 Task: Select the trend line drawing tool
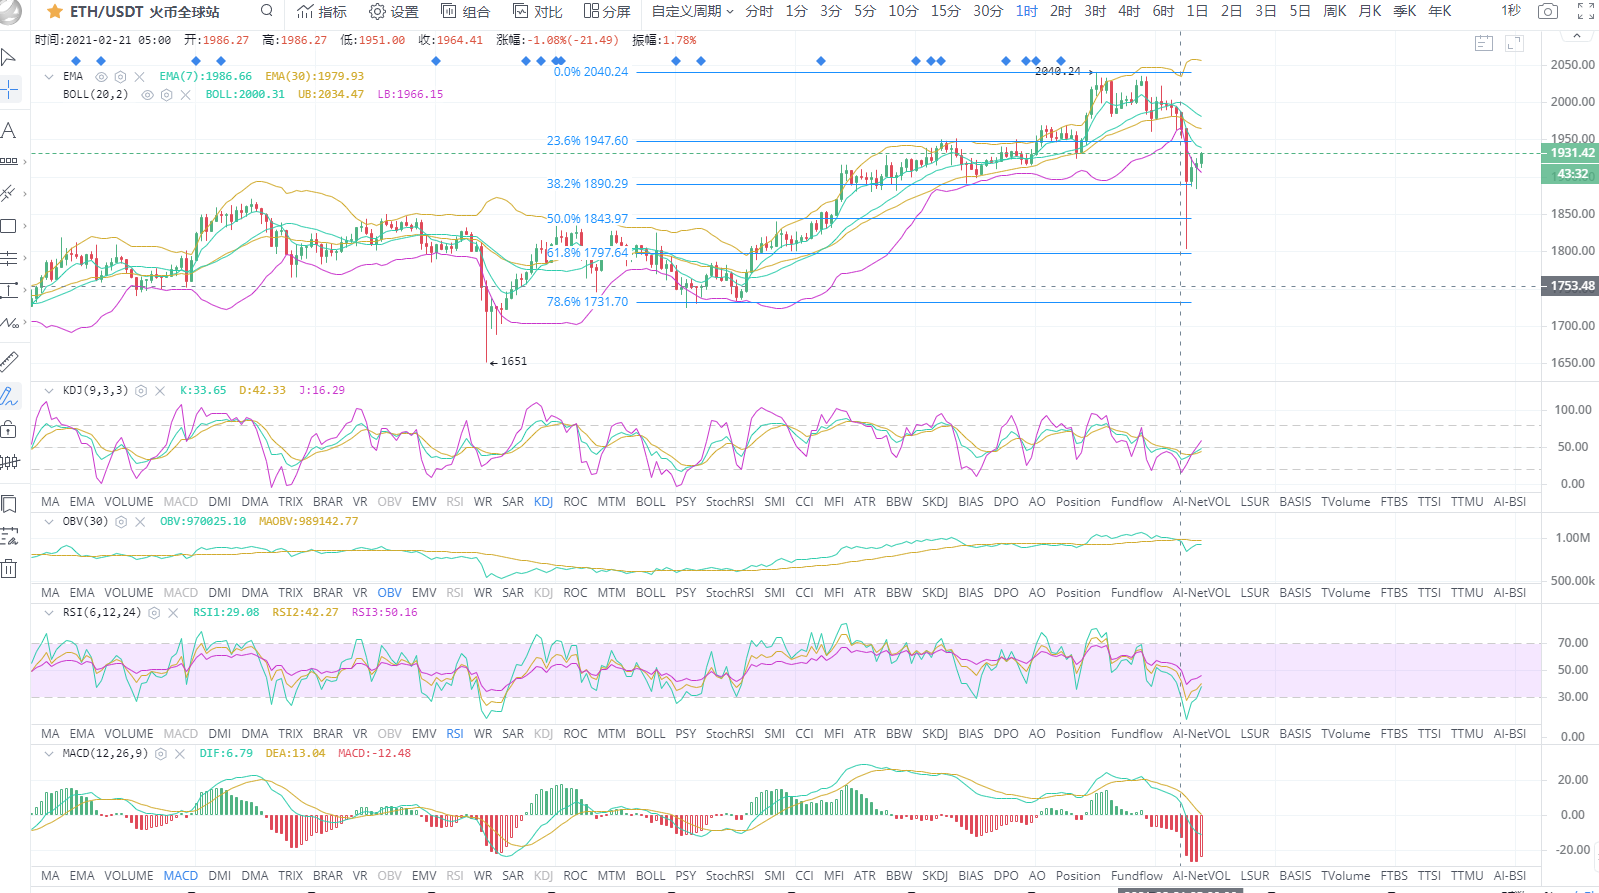point(9,193)
